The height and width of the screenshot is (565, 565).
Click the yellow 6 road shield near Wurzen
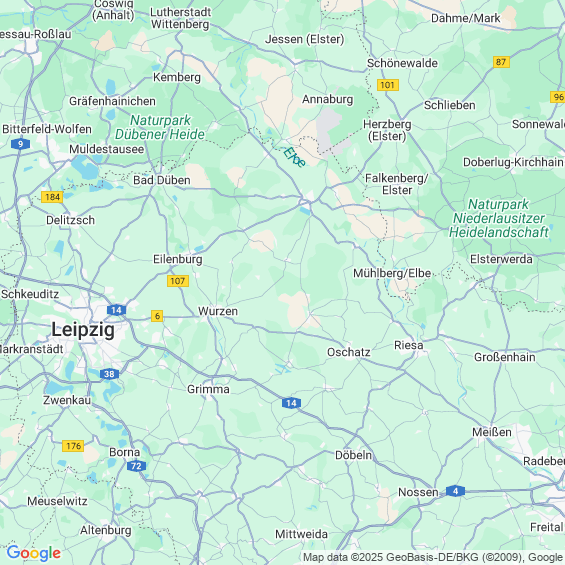(x=157, y=316)
